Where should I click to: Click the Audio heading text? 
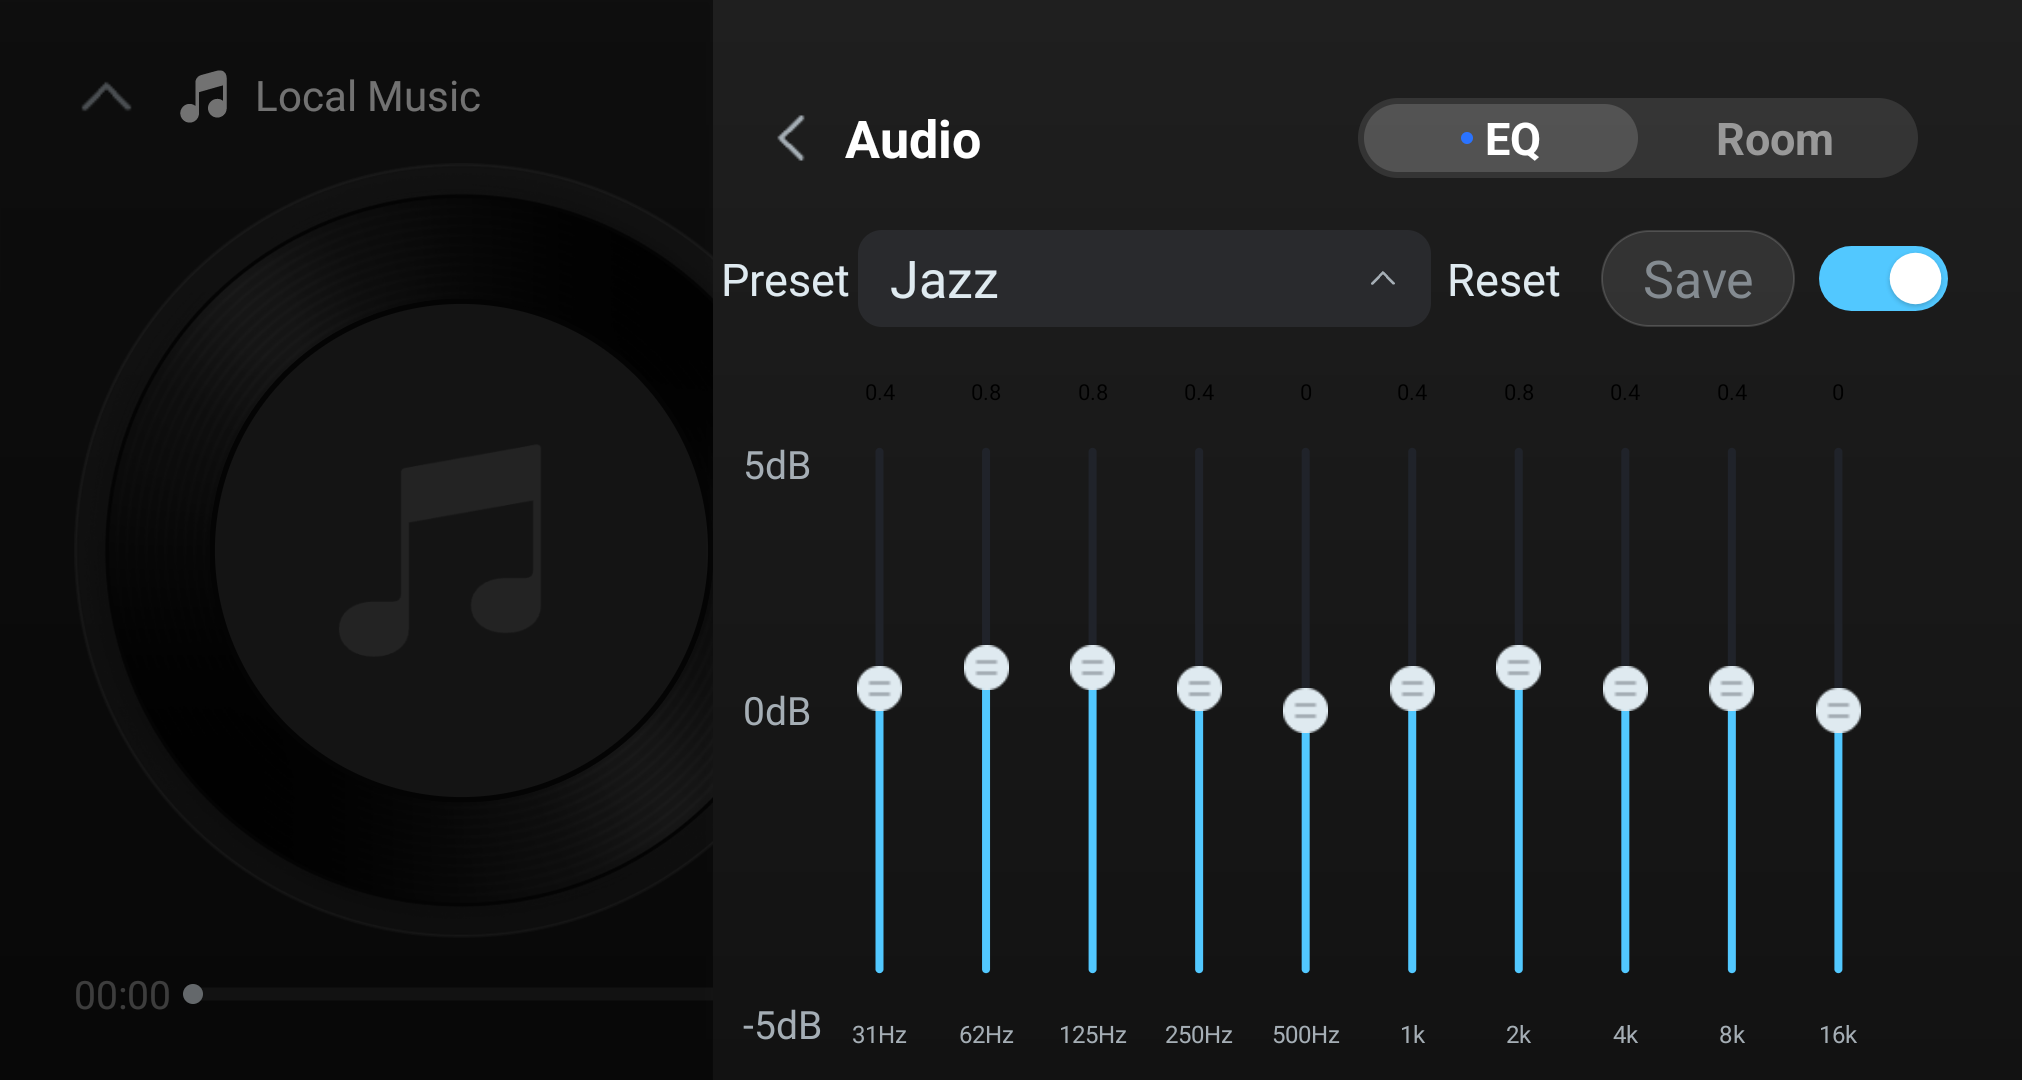pos(912,140)
